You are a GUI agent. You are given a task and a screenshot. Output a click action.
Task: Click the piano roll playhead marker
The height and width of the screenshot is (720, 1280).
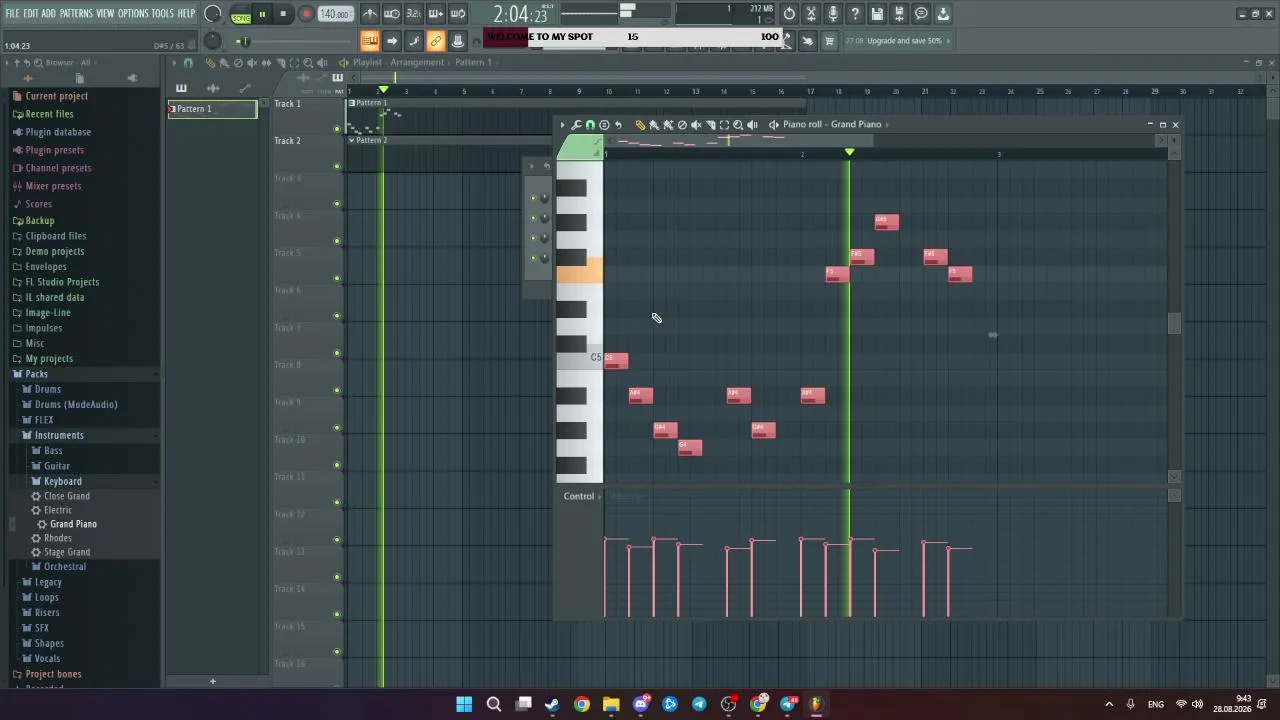[x=849, y=152]
